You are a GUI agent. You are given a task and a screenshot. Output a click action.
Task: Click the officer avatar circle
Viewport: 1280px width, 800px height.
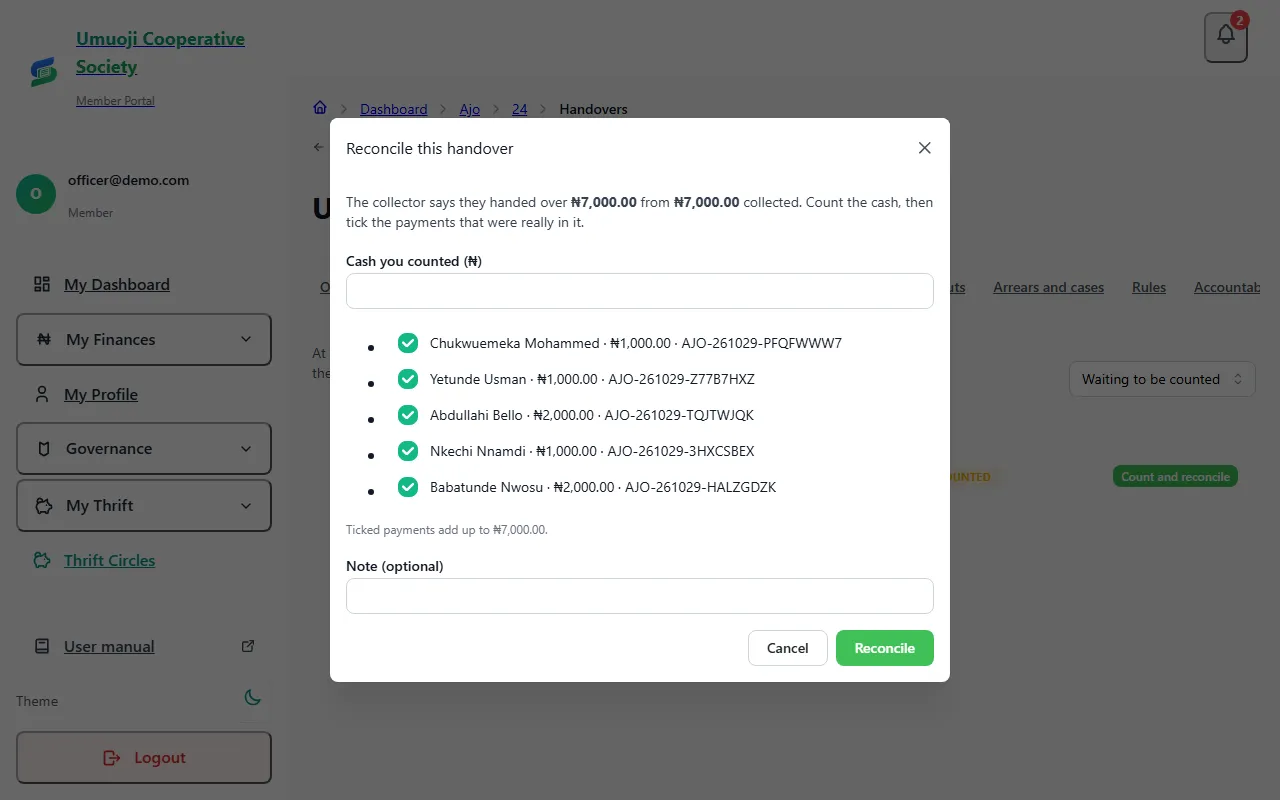36,193
